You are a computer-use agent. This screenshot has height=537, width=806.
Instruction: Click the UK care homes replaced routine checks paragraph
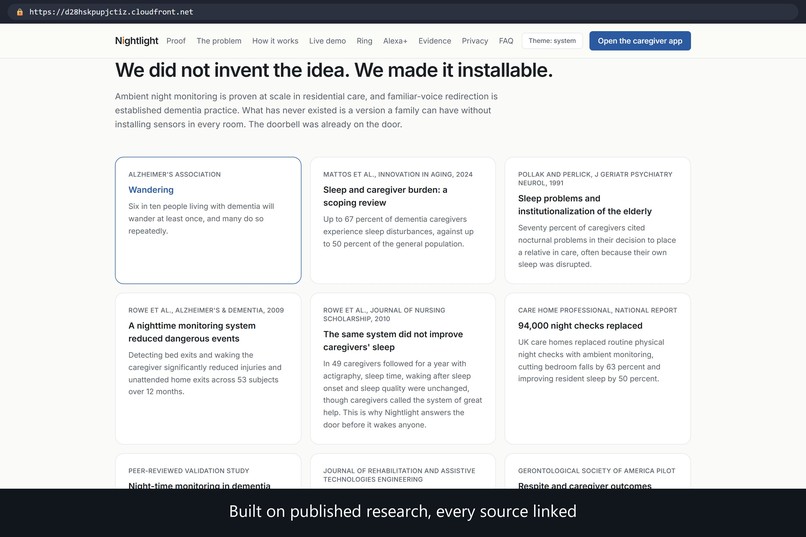tap(591, 360)
